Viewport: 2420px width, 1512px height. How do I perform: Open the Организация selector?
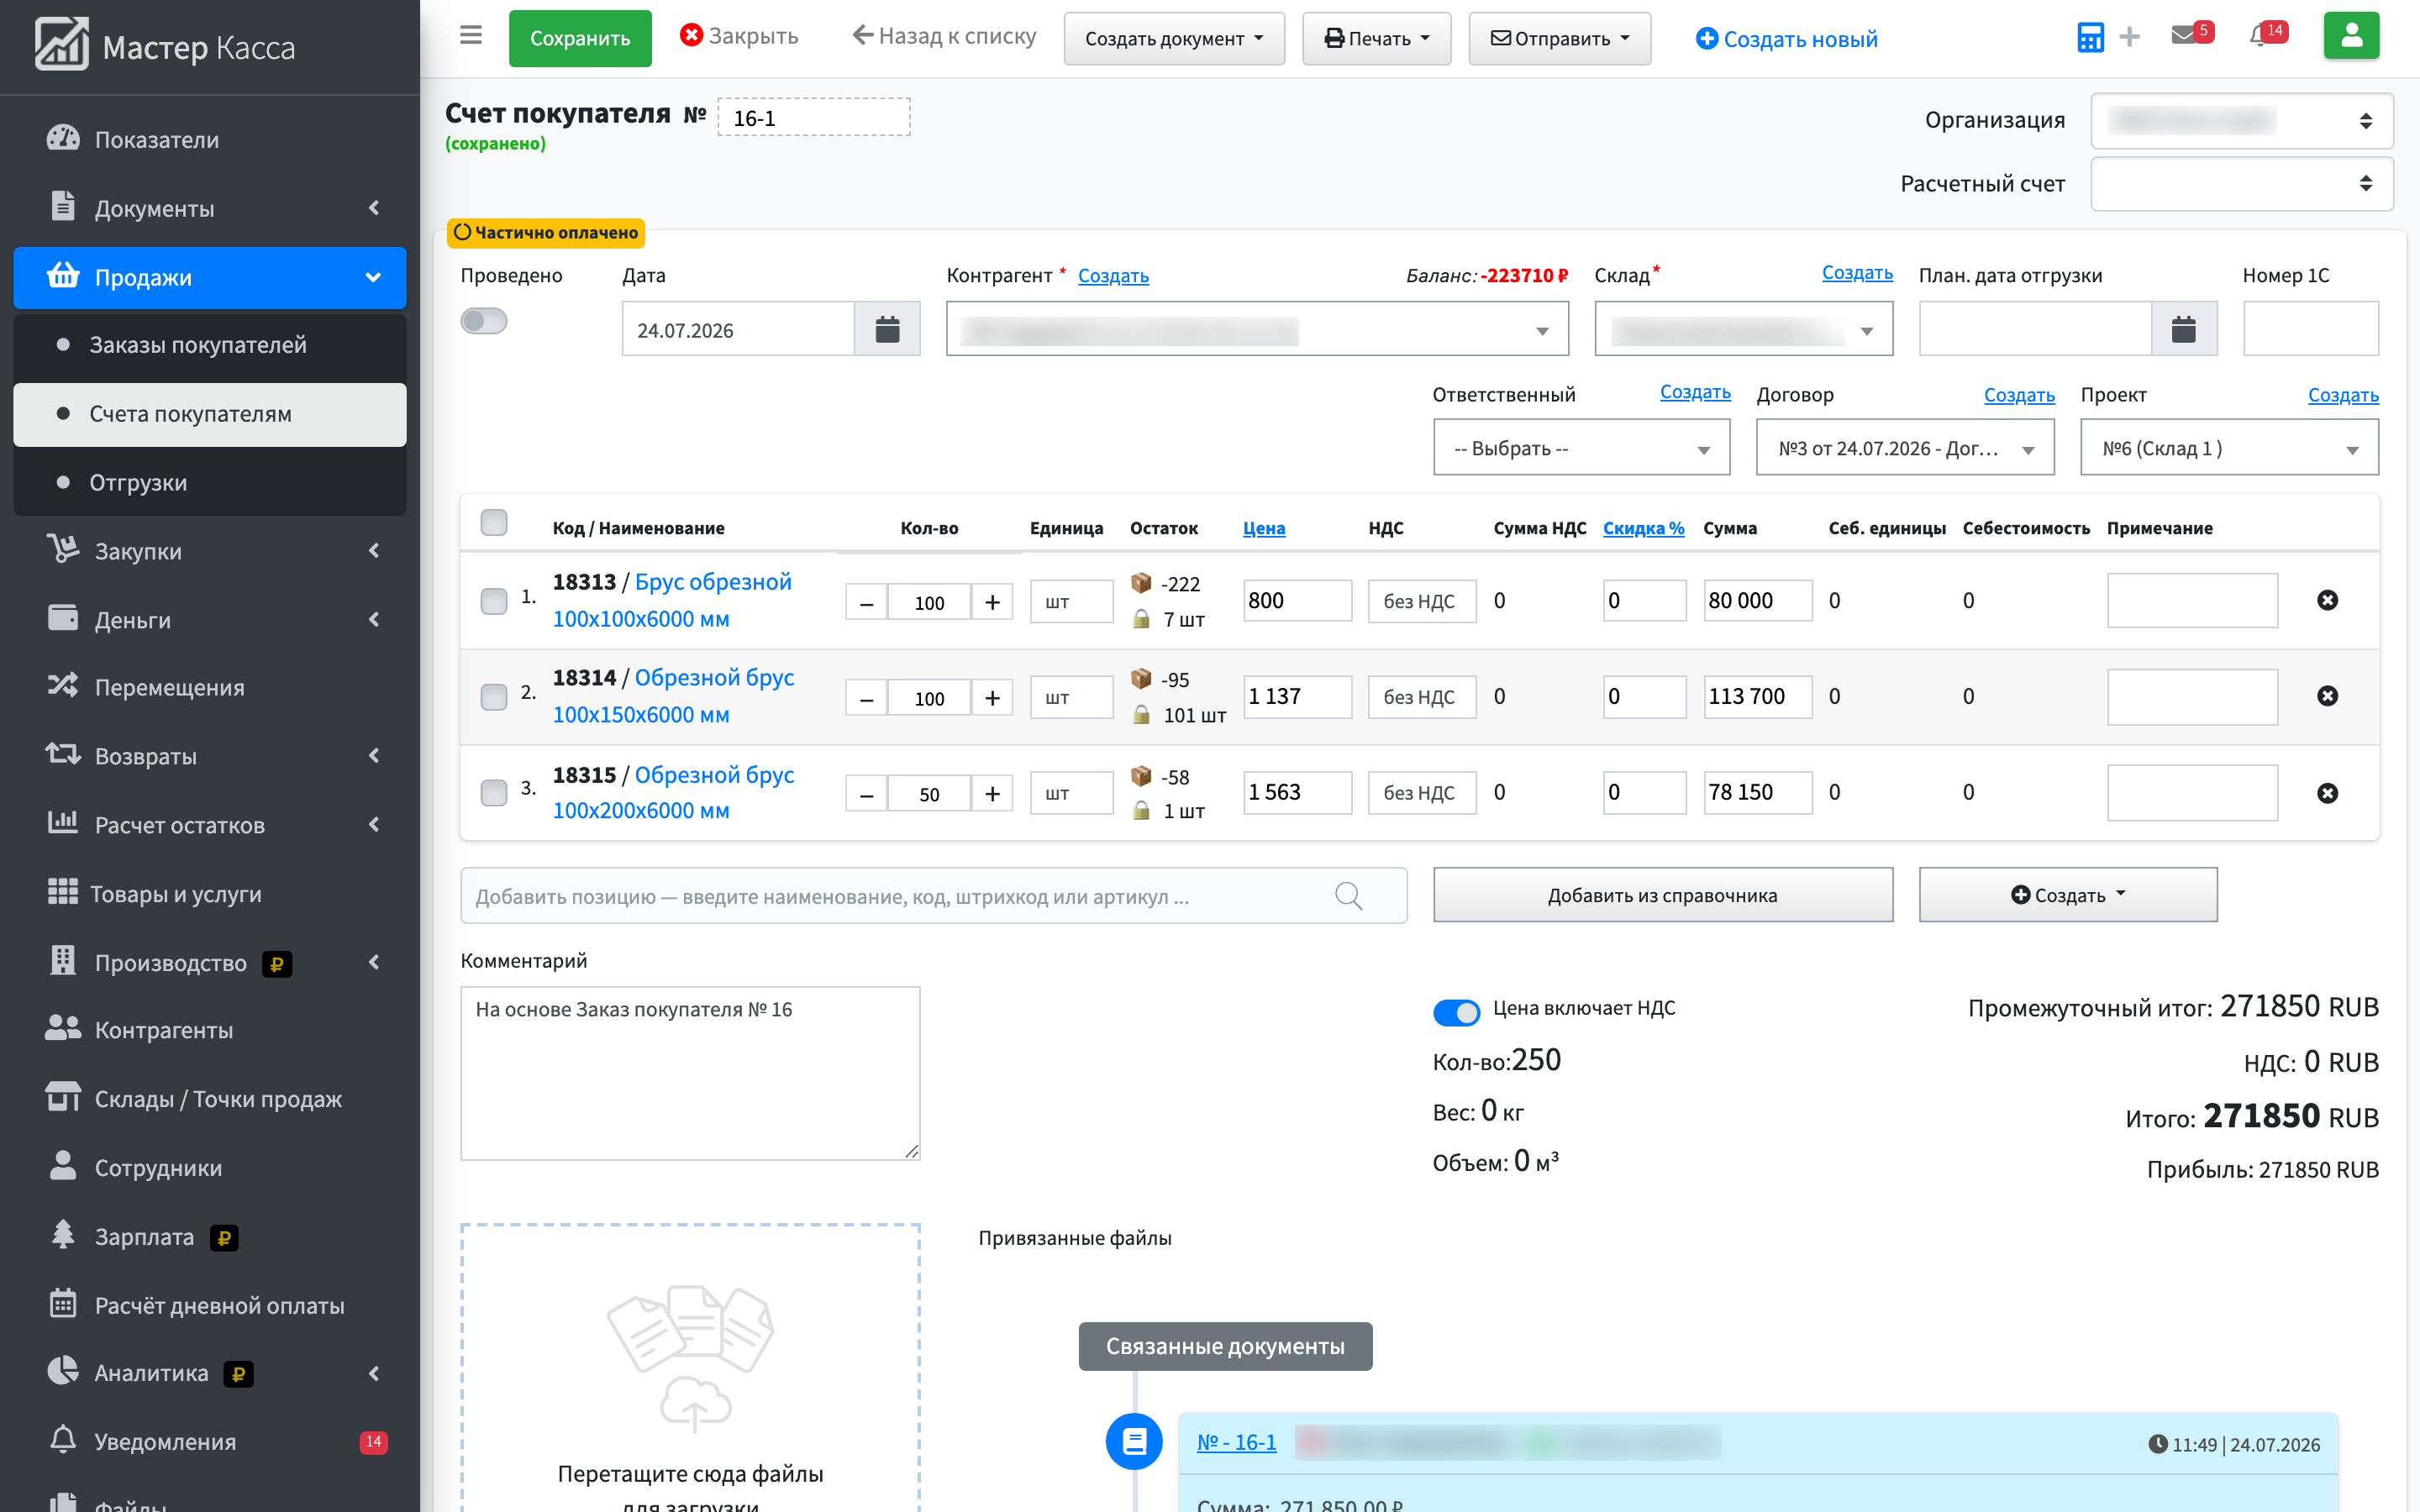[2242, 121]
